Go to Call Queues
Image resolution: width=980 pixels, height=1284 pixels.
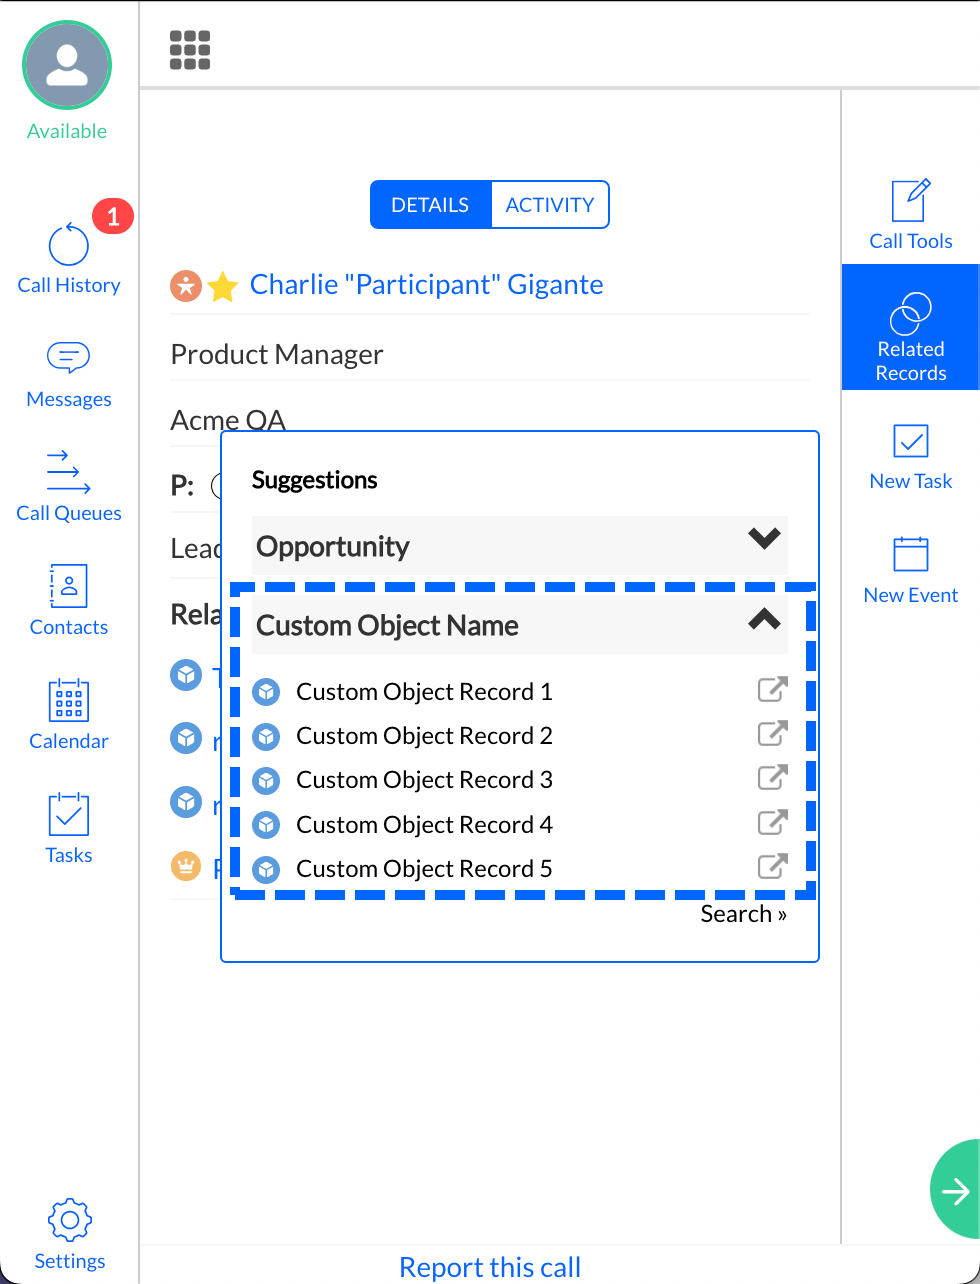tap(68, 488)
